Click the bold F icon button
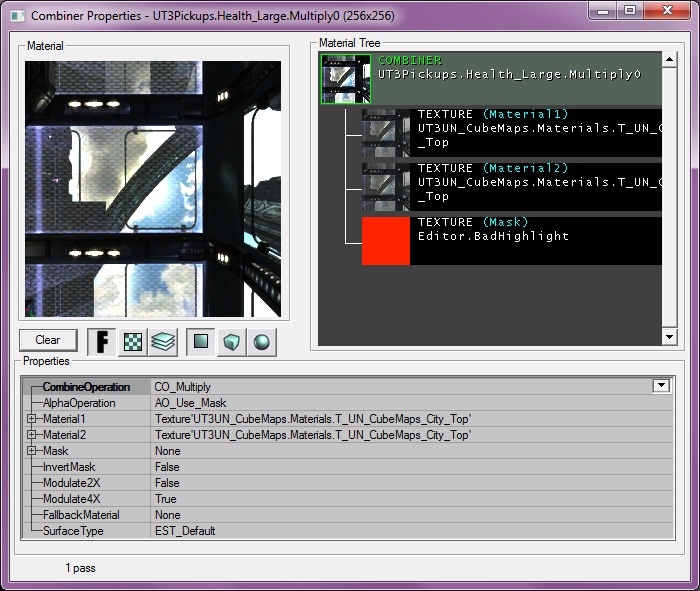700x591 pixels. 102,341
